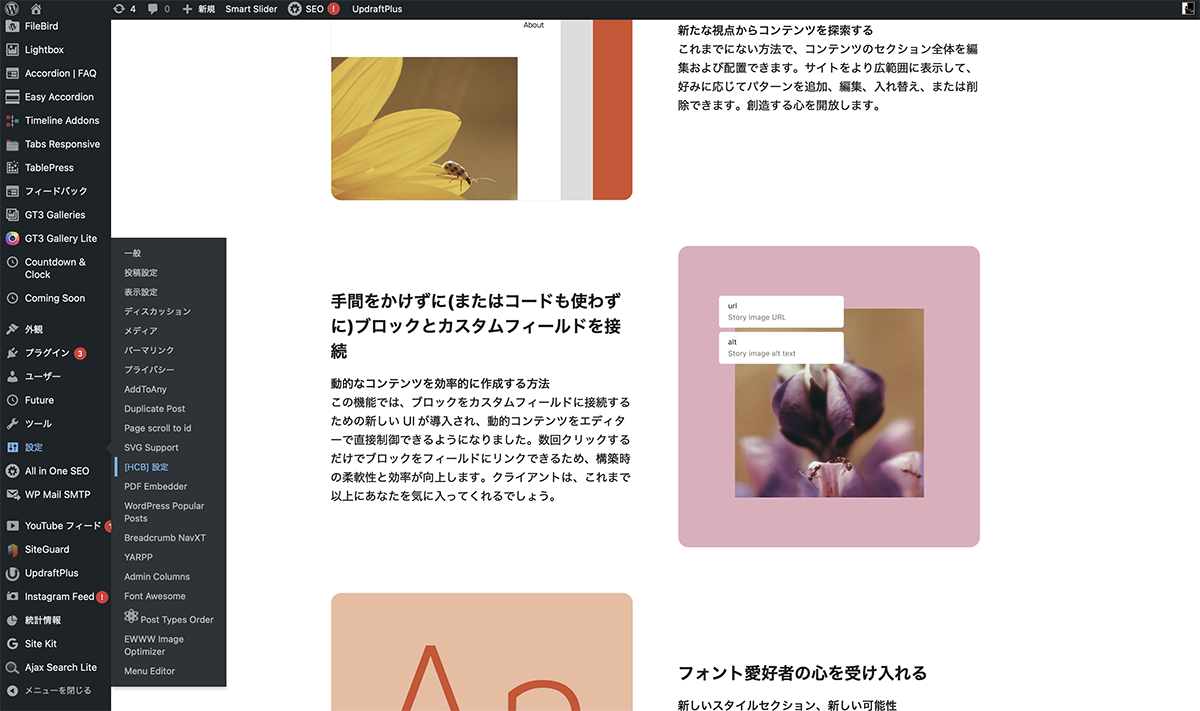This screenshot has width=1200, height=711.
Task: Open UpdraftPlus from the top admin bar
Action: (x=377, y=9)
